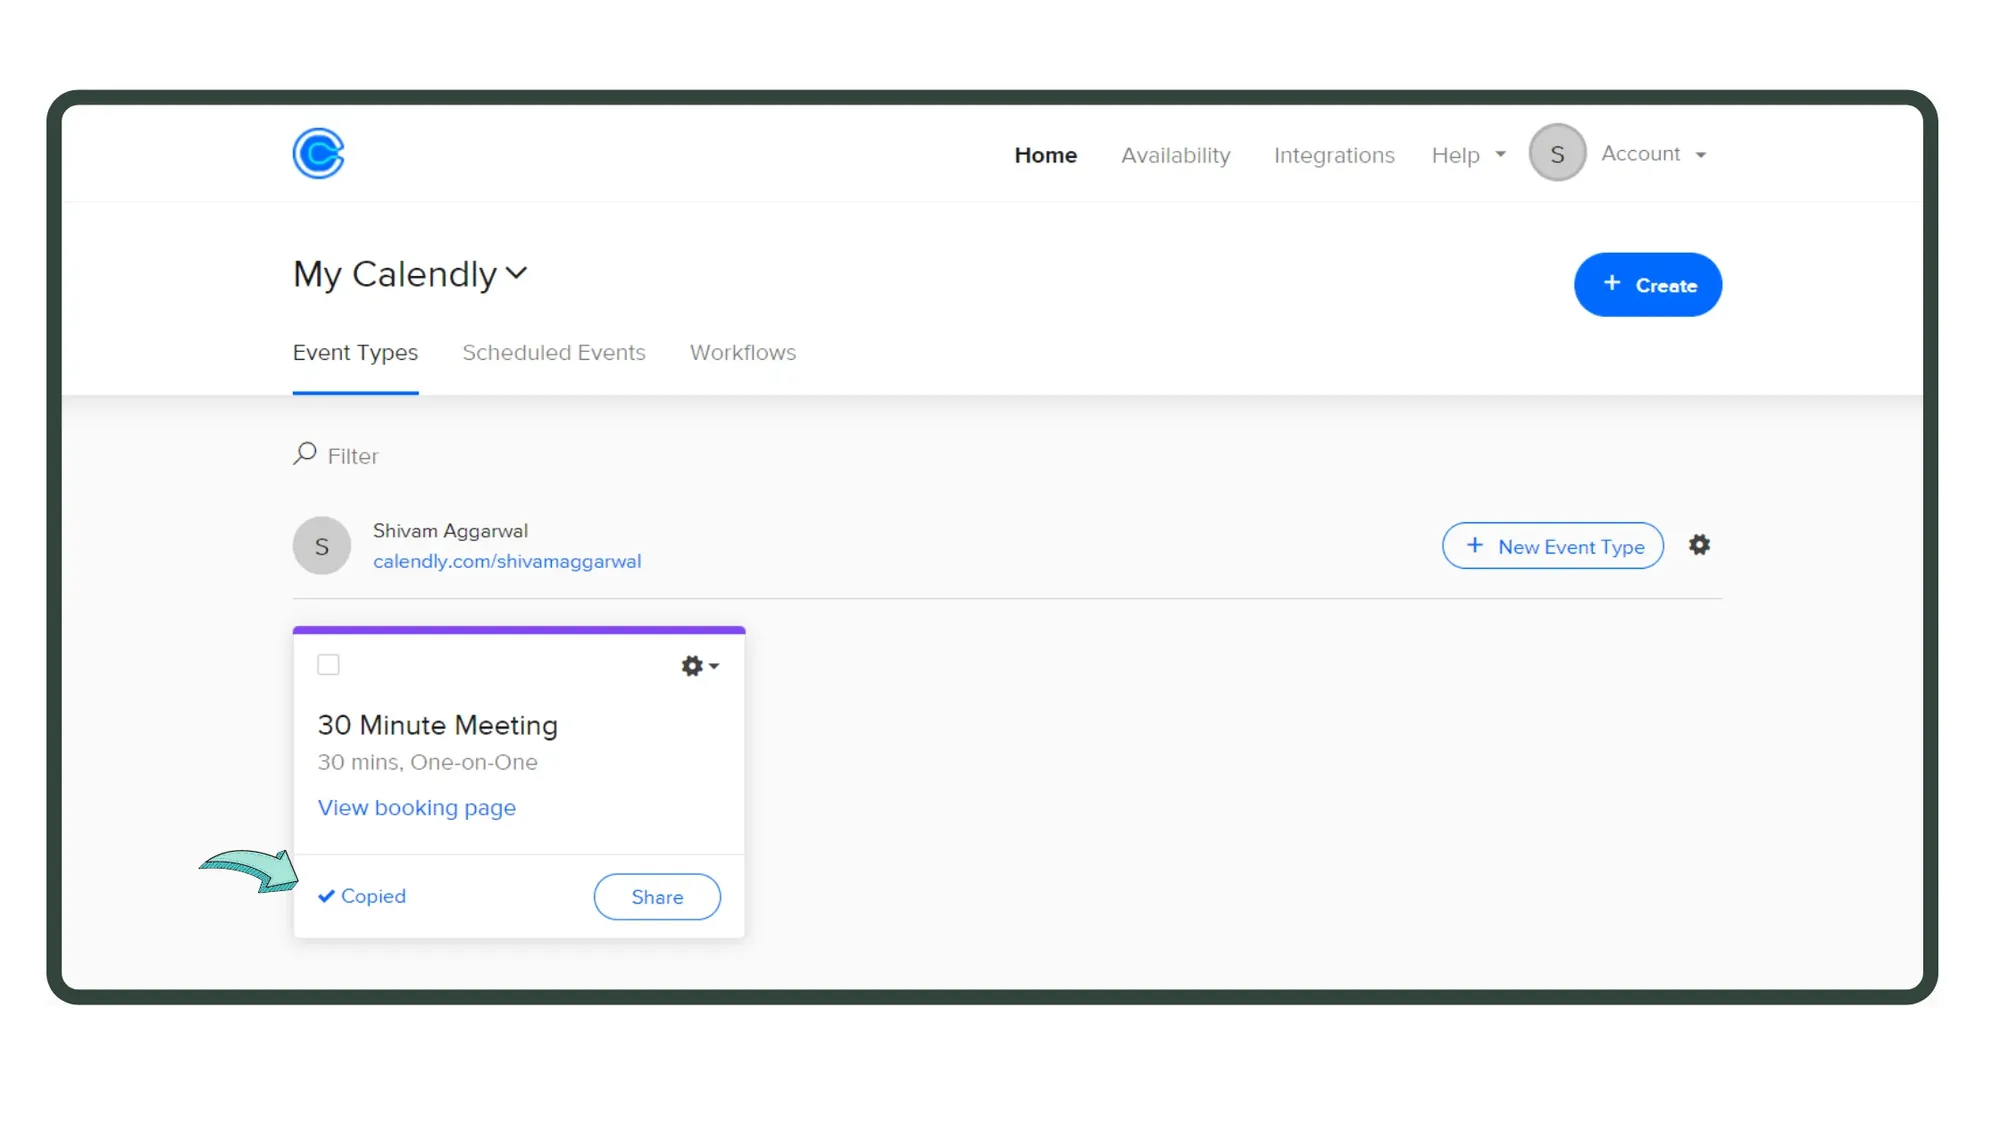Click the gear icon next to New Event Type
The width and height of the screenshot is (2000, 1125).
click(x=1701, y=545)
